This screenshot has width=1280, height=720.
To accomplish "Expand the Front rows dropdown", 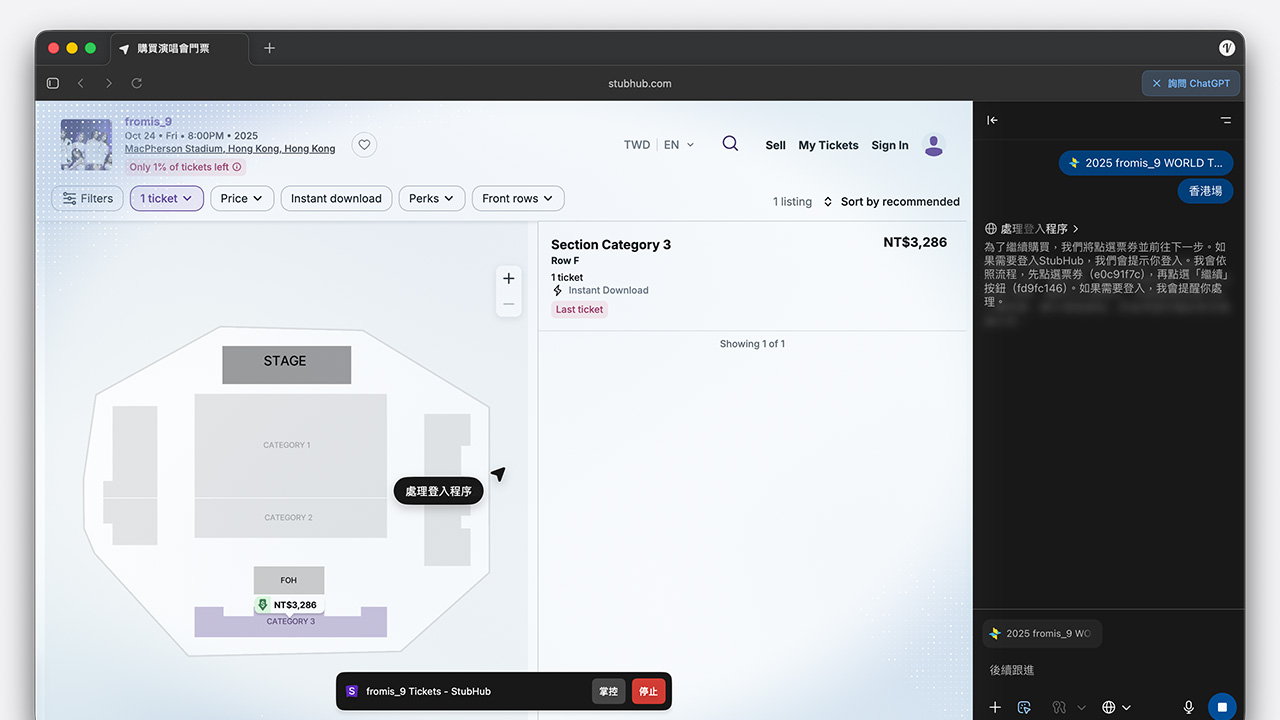I will pos(518,198).
